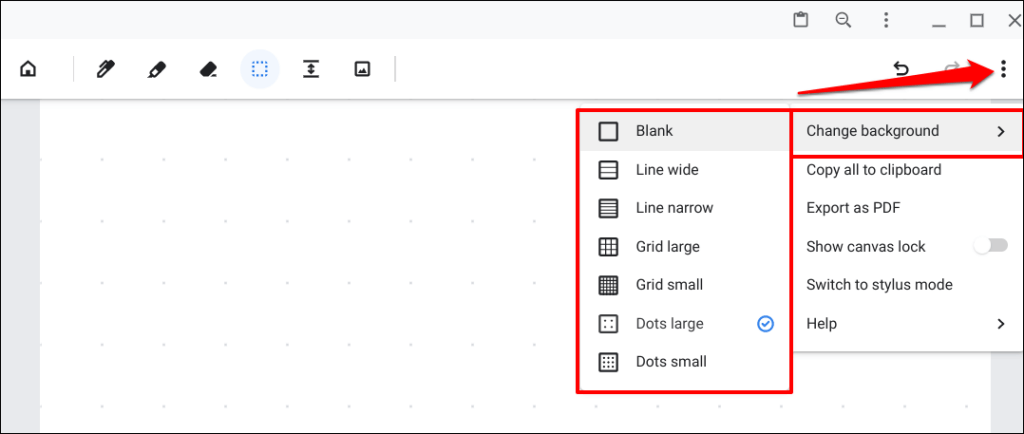The image size is (1024, 434).
Task: Select Dots large background option
Action: click(x=670, y=324)
